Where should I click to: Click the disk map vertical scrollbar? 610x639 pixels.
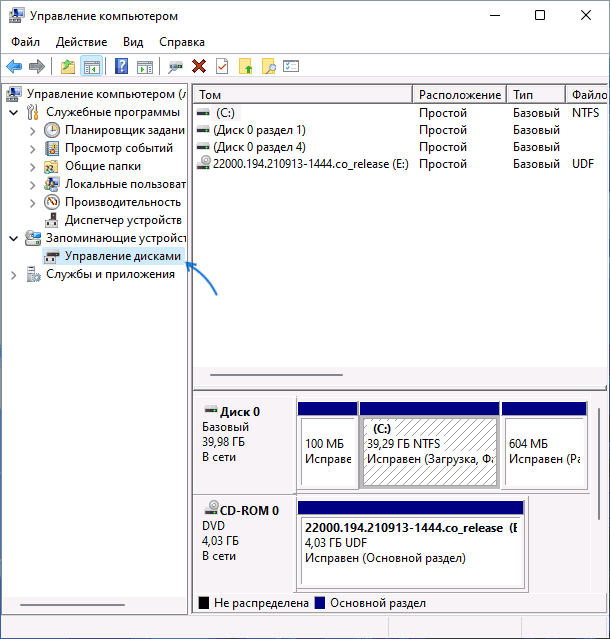(x=599, y=464)
